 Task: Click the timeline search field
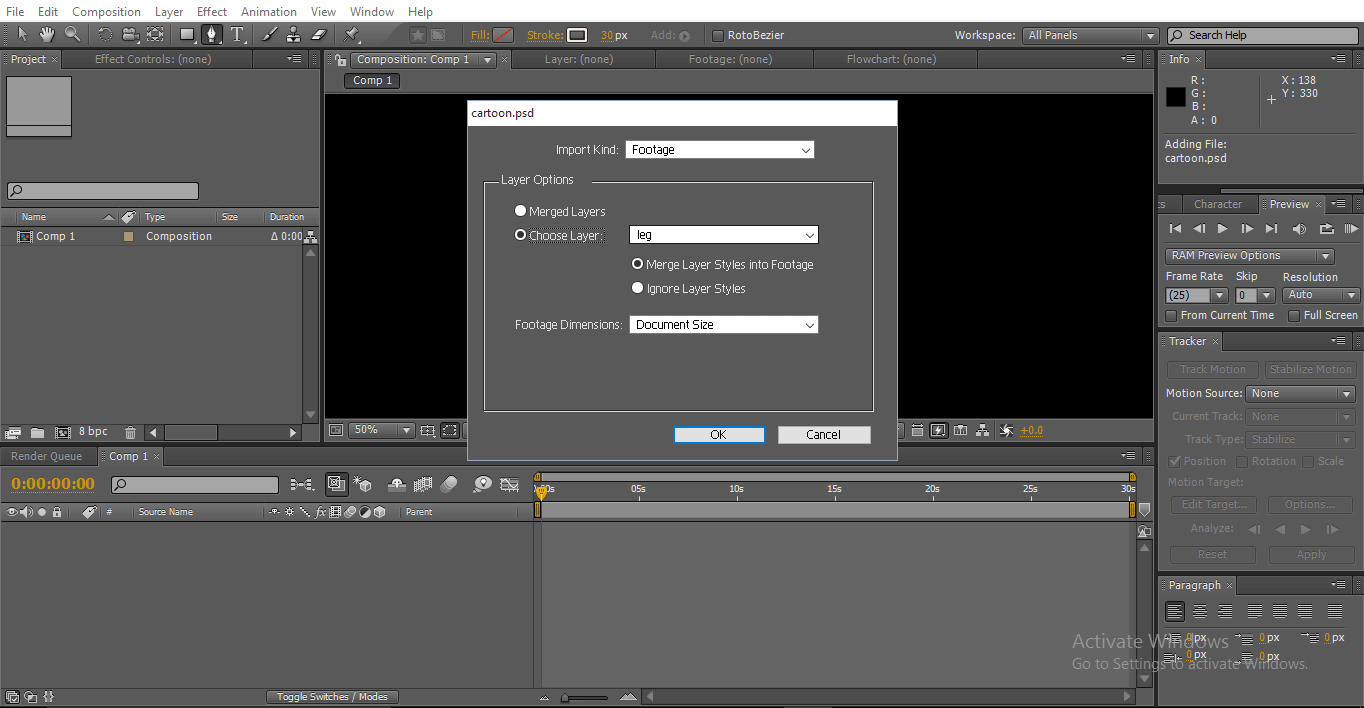tap(195, 484)
